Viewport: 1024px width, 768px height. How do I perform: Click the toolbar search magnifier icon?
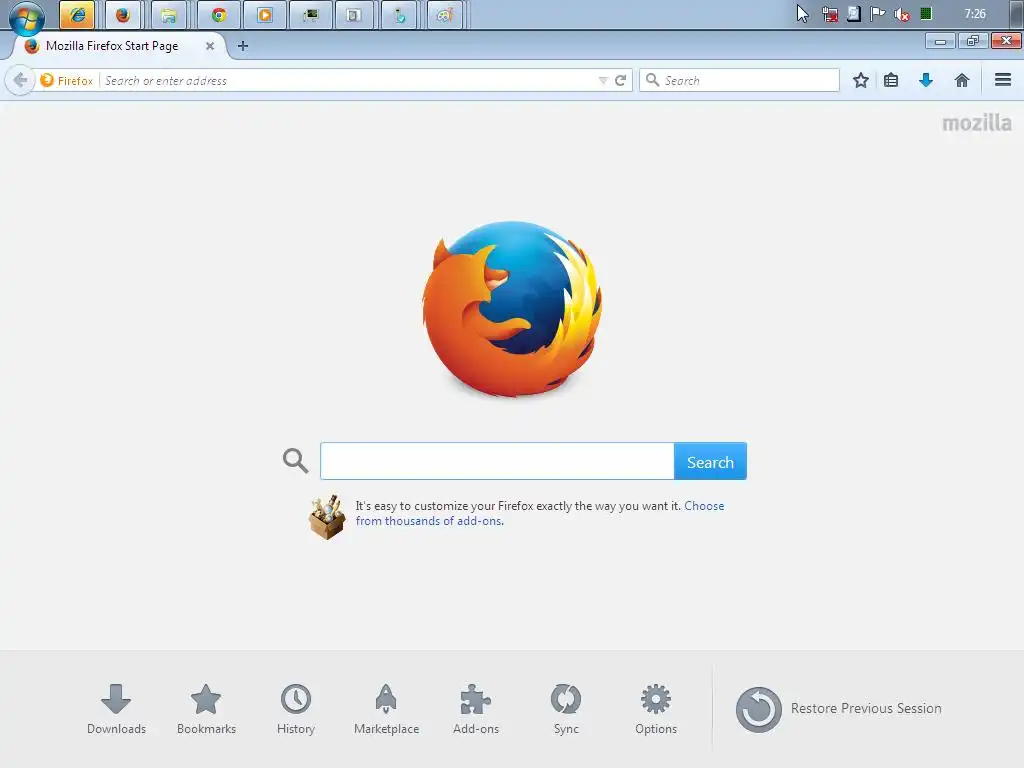click(x=652, y=80)
